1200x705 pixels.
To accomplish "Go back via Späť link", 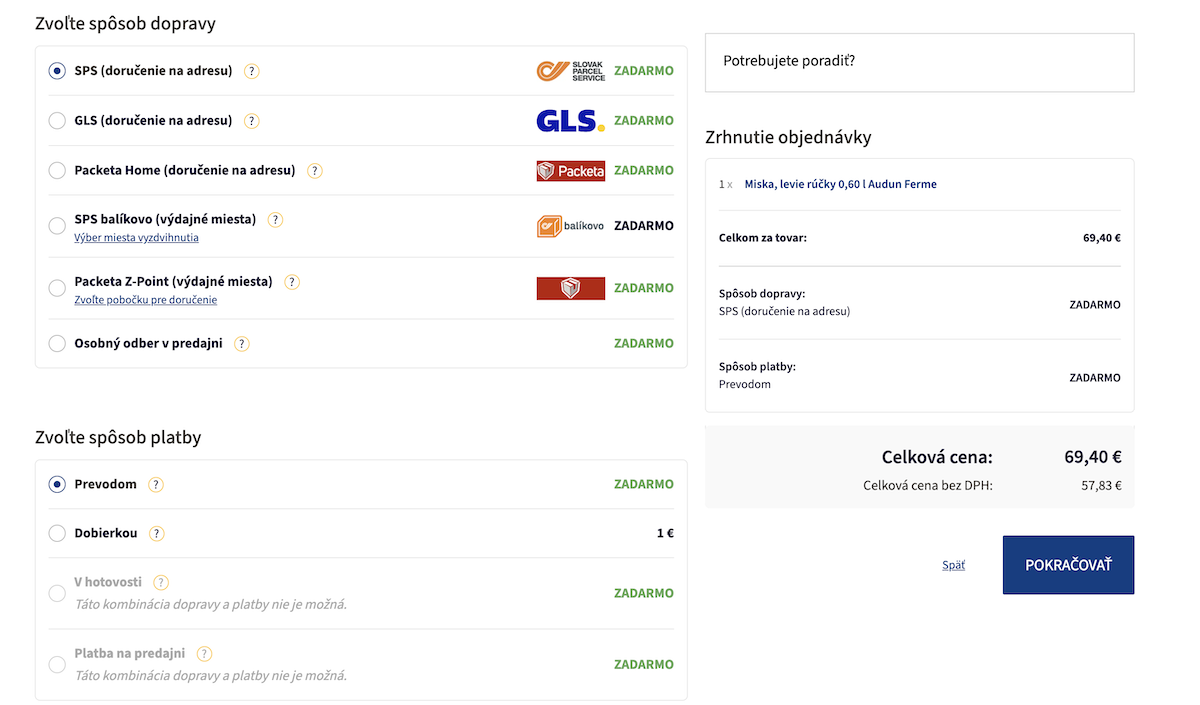I will [953, 565].
